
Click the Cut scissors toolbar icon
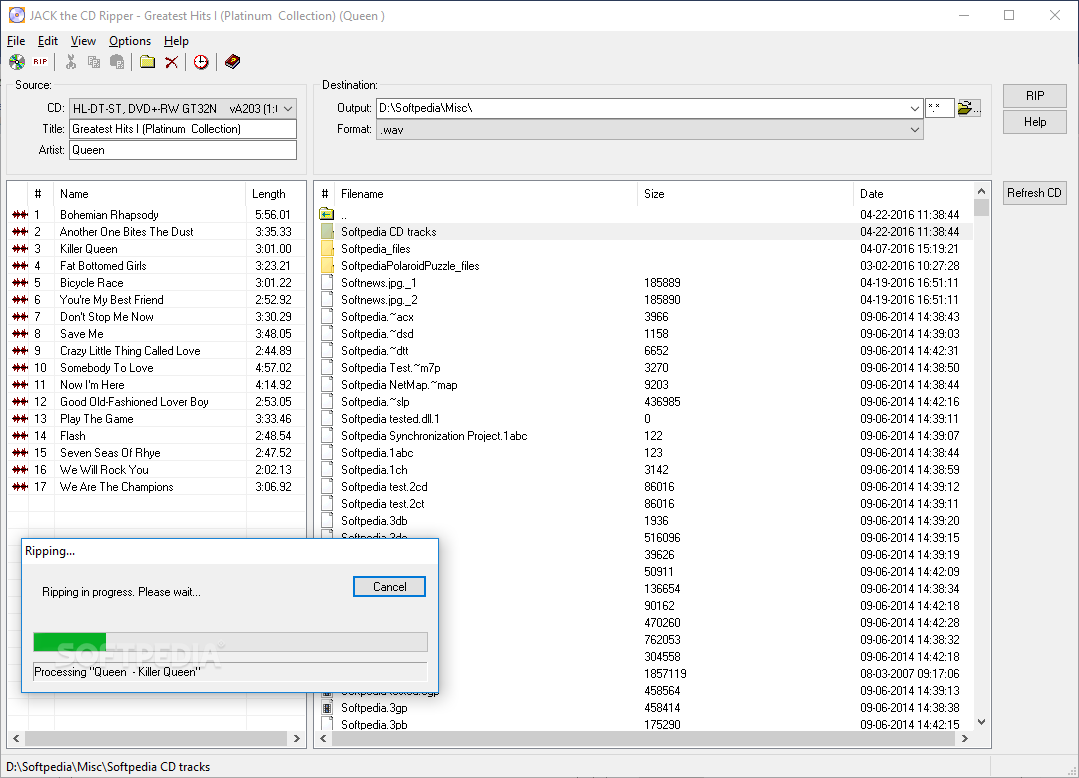(71, 62)
